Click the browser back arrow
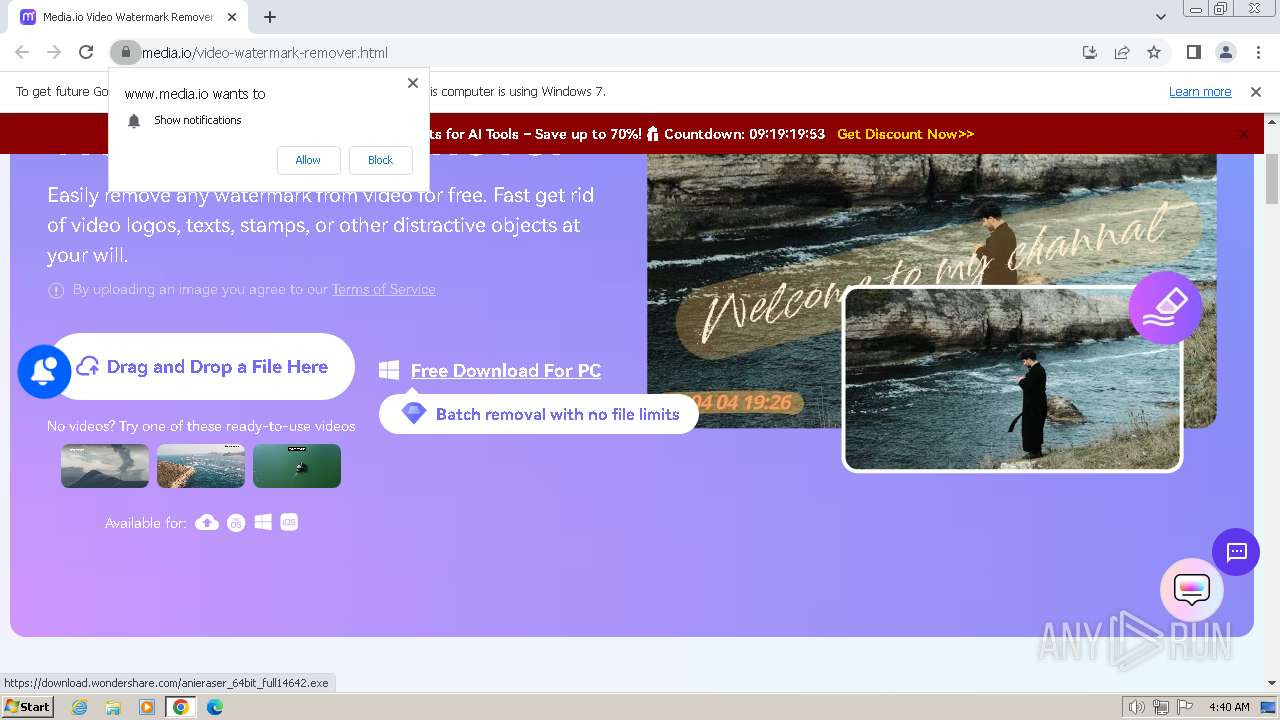This screenshot has height=720, width=1280. (x=22, y=52)
